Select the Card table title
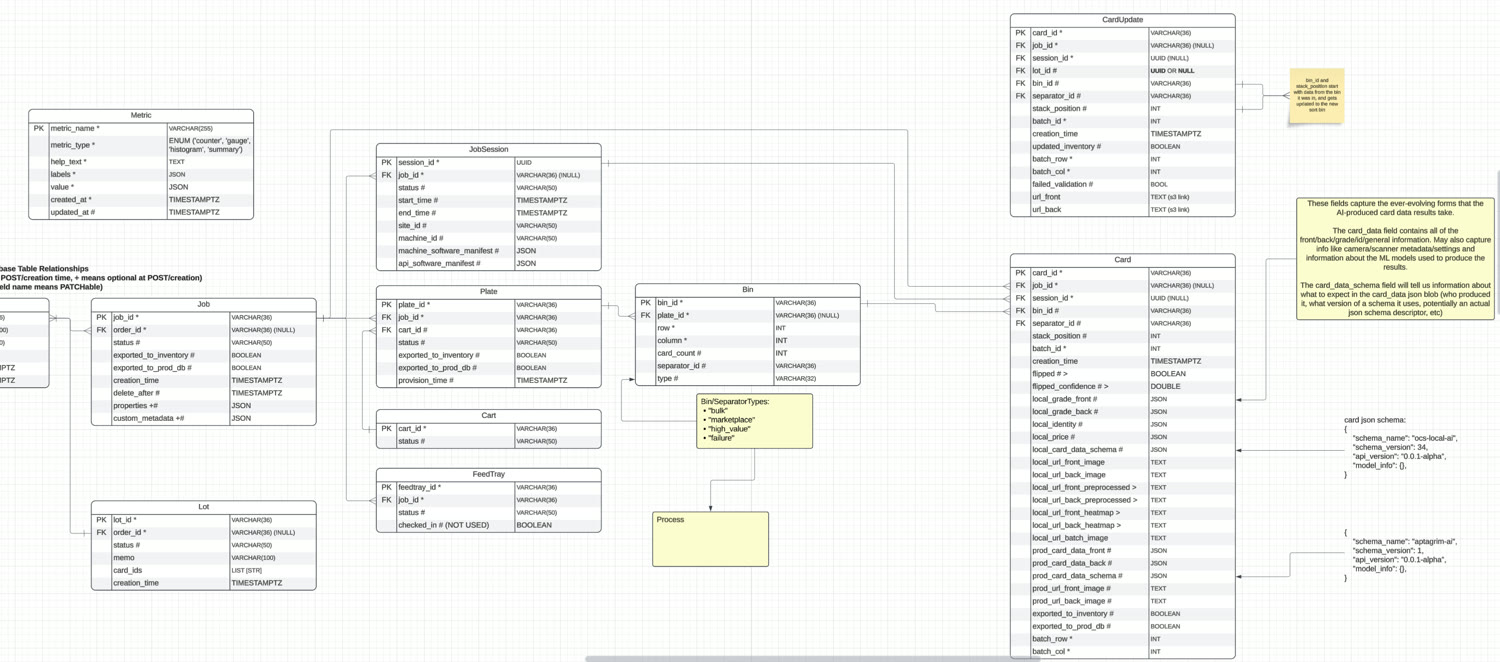This screenshot has height=662, width=1500. (1123, 260)
